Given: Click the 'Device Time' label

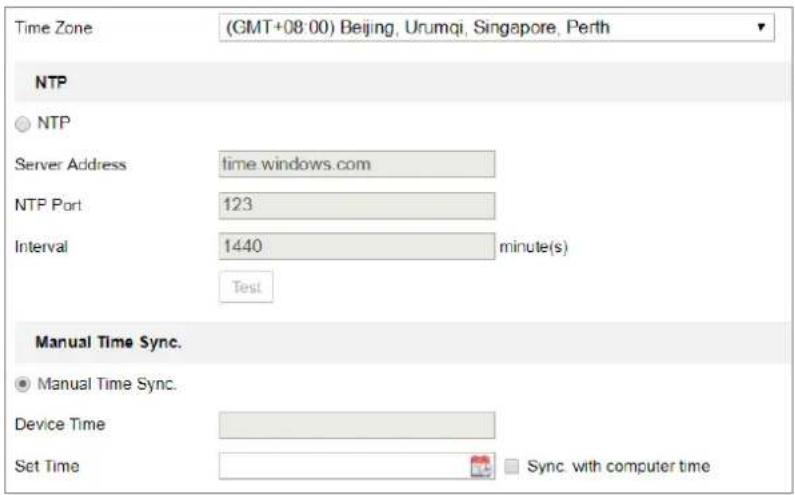Looking at the screenshot, I should (60, 425).
